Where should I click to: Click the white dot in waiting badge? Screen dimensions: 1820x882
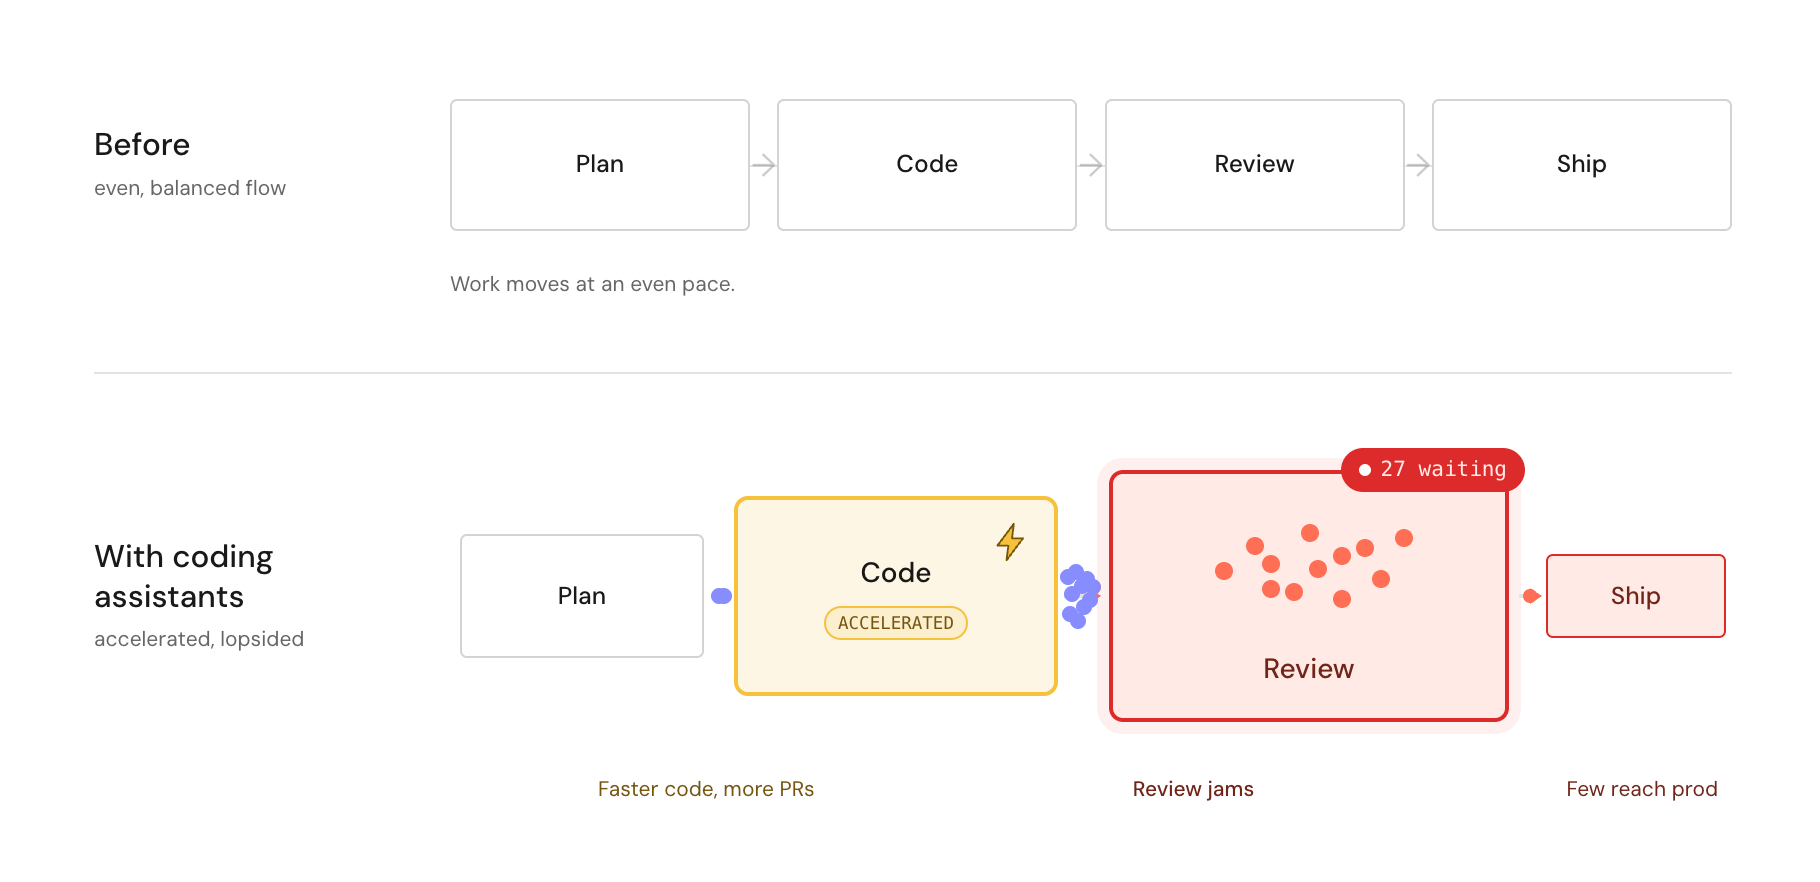(1364, 470)
